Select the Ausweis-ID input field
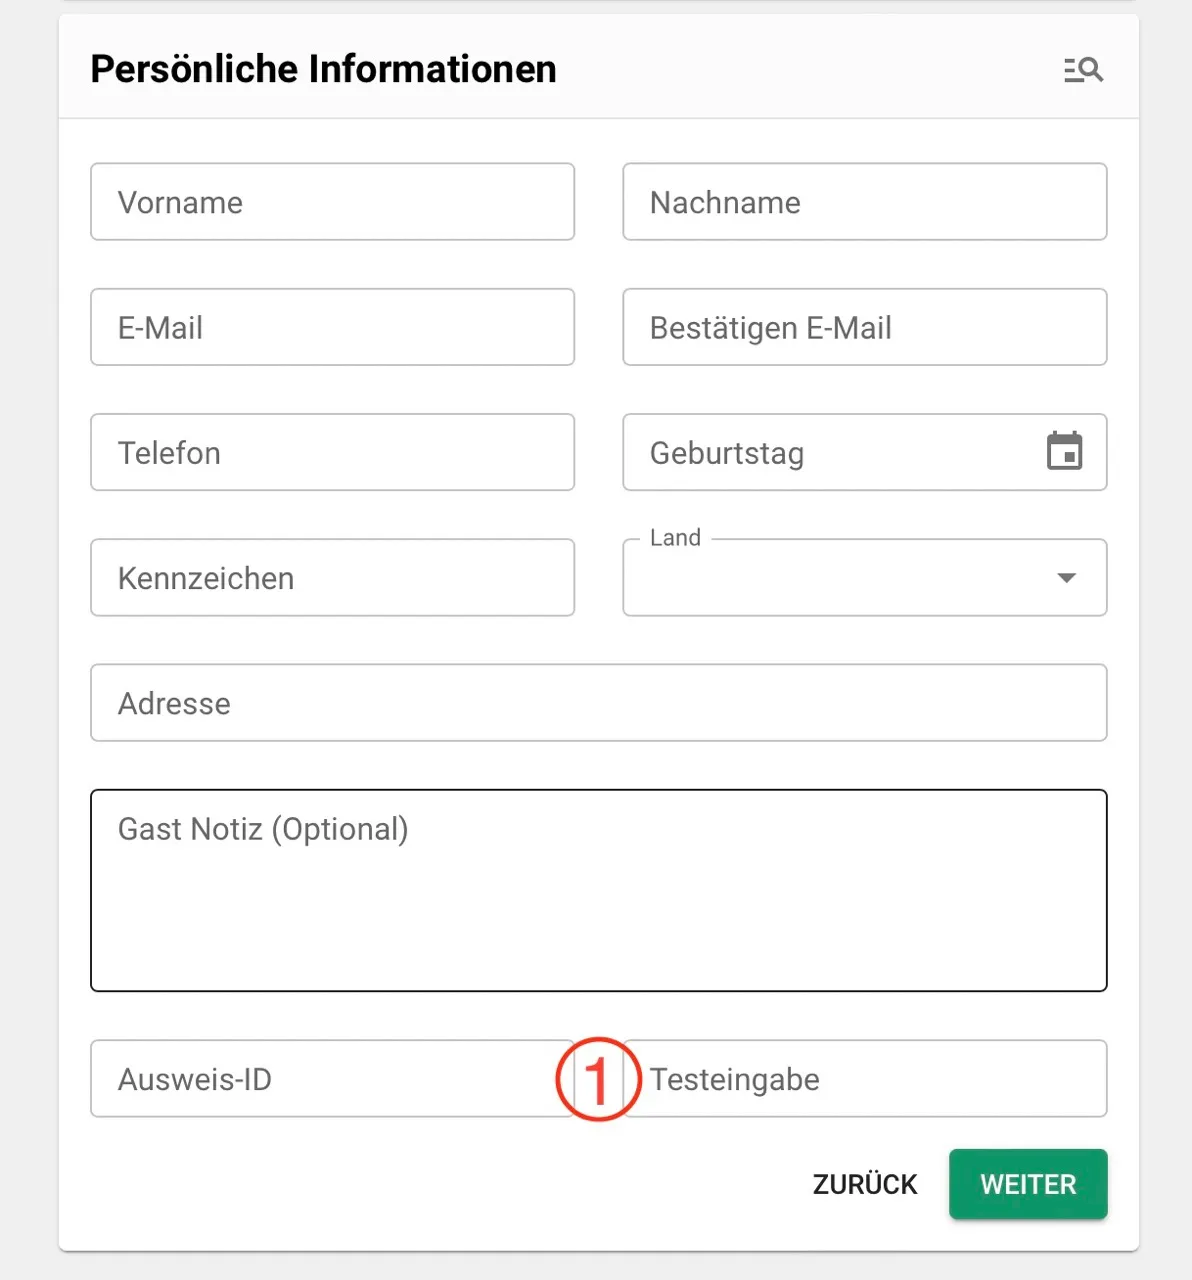This screenshot has height=1280, width=1192. 320,1079
